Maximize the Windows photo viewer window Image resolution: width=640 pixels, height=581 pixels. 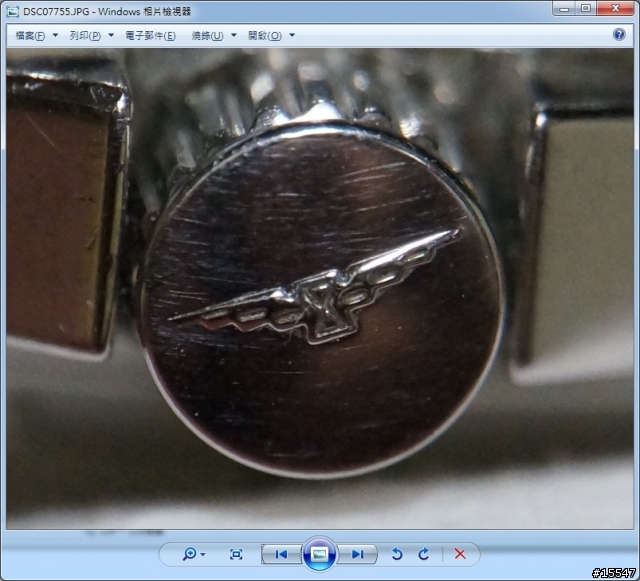(x=586, y=8)
